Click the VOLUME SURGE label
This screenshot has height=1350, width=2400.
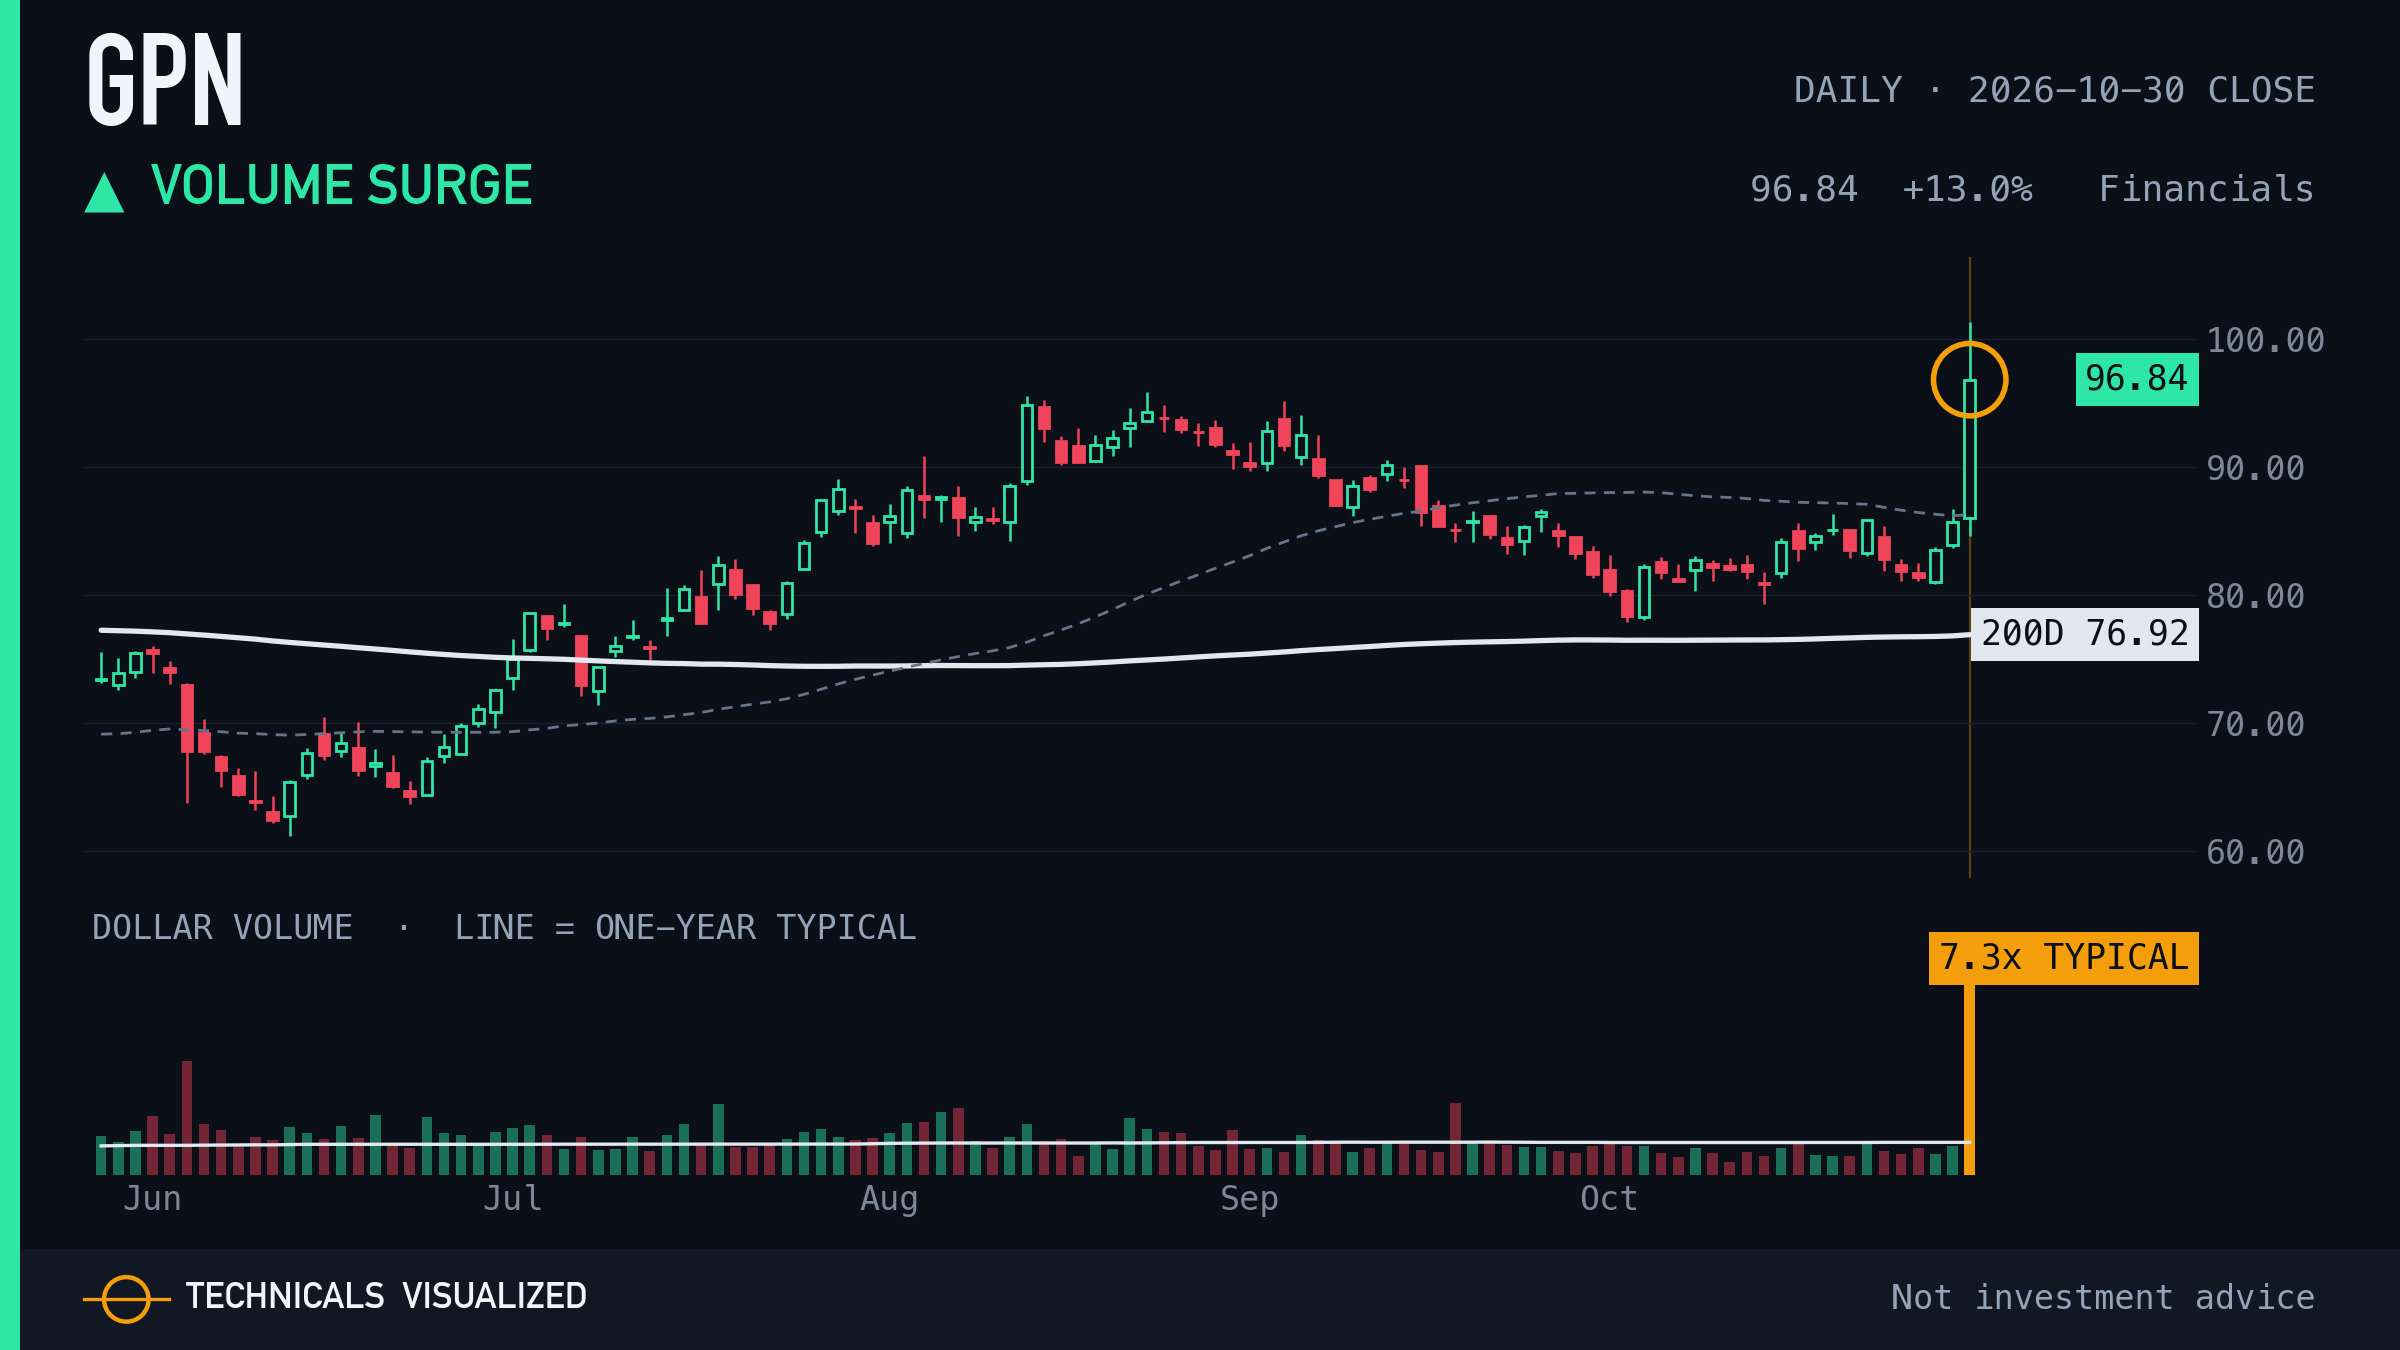pyautogui.click(x=341, y=186)
